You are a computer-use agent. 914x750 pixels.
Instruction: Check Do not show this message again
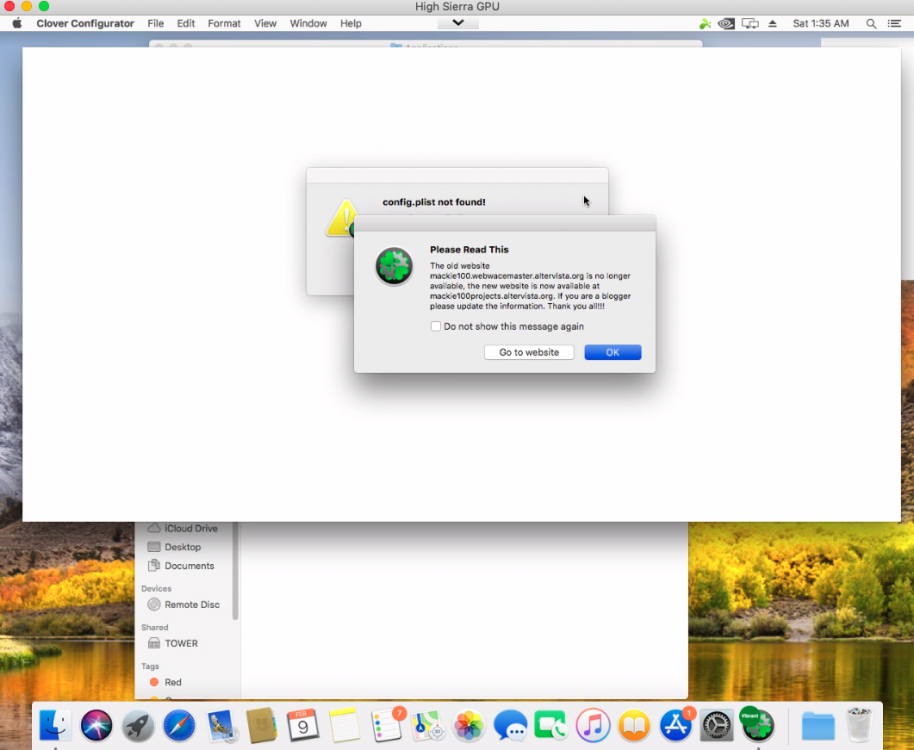pyautogui.click(x=435, y=326)
